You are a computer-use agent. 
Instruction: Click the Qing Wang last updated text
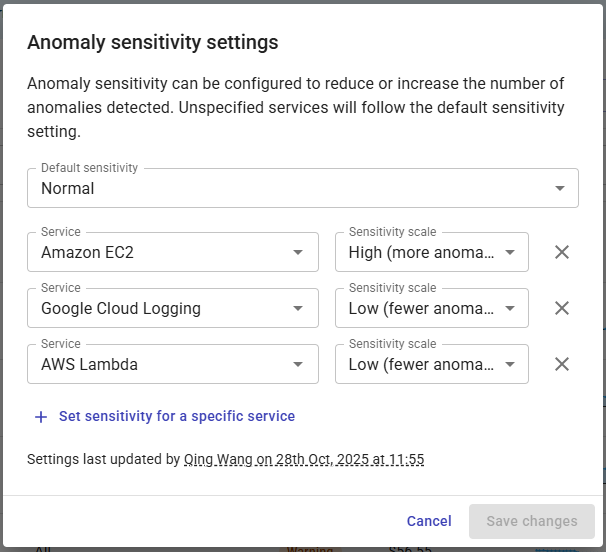click(x=304, y=460)
